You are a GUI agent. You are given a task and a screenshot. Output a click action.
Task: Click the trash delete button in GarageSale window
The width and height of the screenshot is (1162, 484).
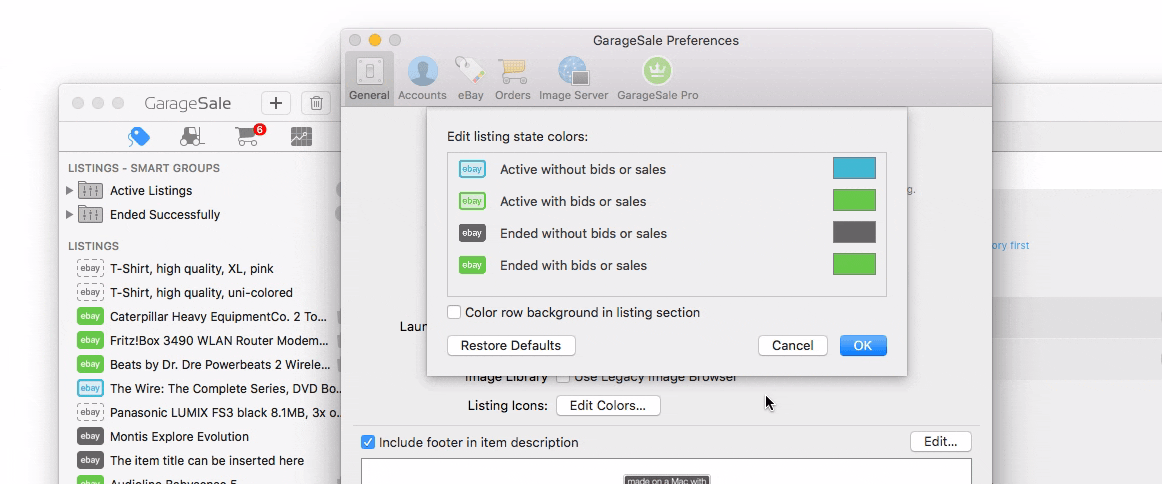[x=316, y=103]
